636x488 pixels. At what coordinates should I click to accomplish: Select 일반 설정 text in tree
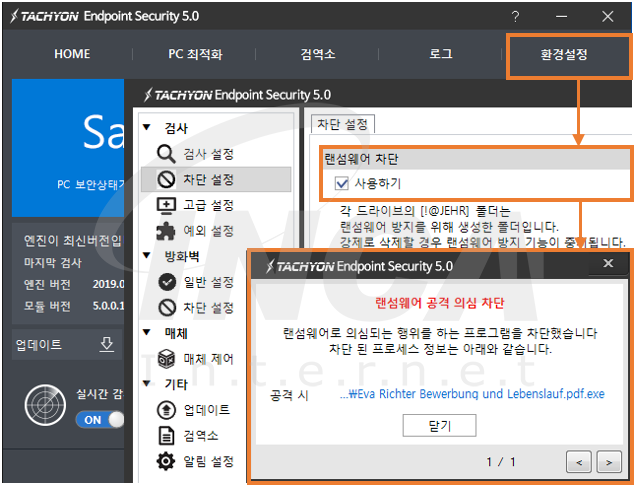point(208,282)
